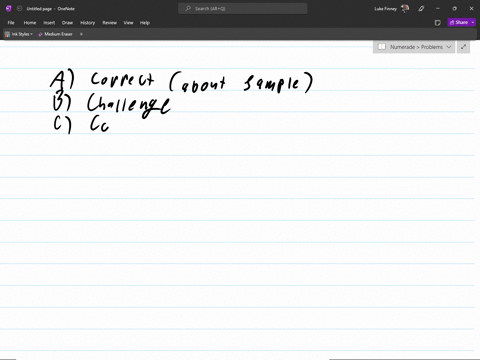
Task: Open the sticky notes feed icon
Action: pyautogui.click(x=438, y=23)
